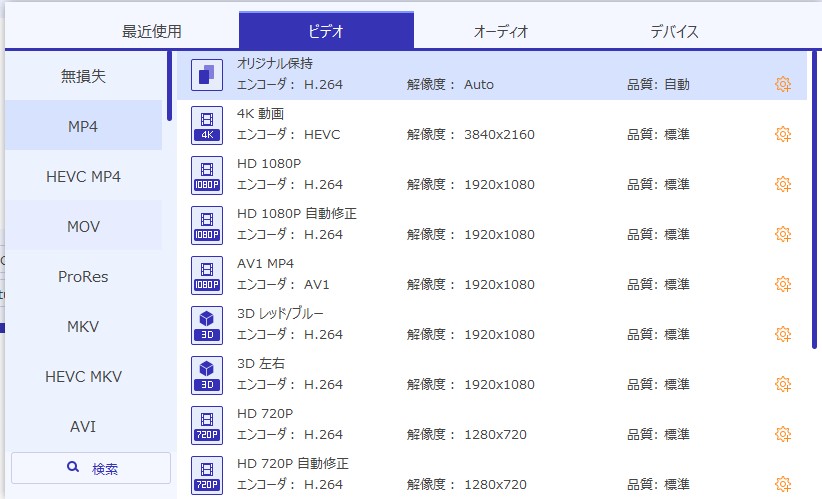Choose the HD 1080P preset title

tap(269, 164)
